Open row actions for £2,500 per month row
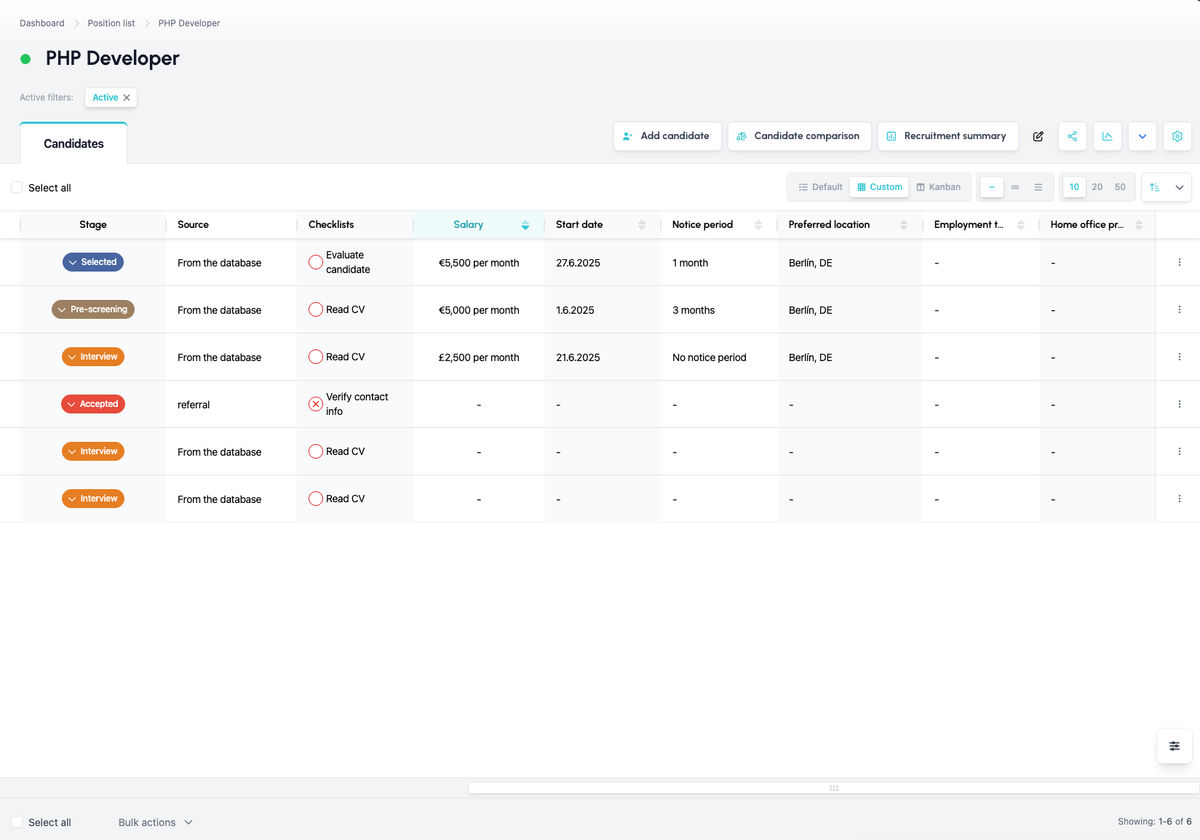 (x=1179, y=357)
